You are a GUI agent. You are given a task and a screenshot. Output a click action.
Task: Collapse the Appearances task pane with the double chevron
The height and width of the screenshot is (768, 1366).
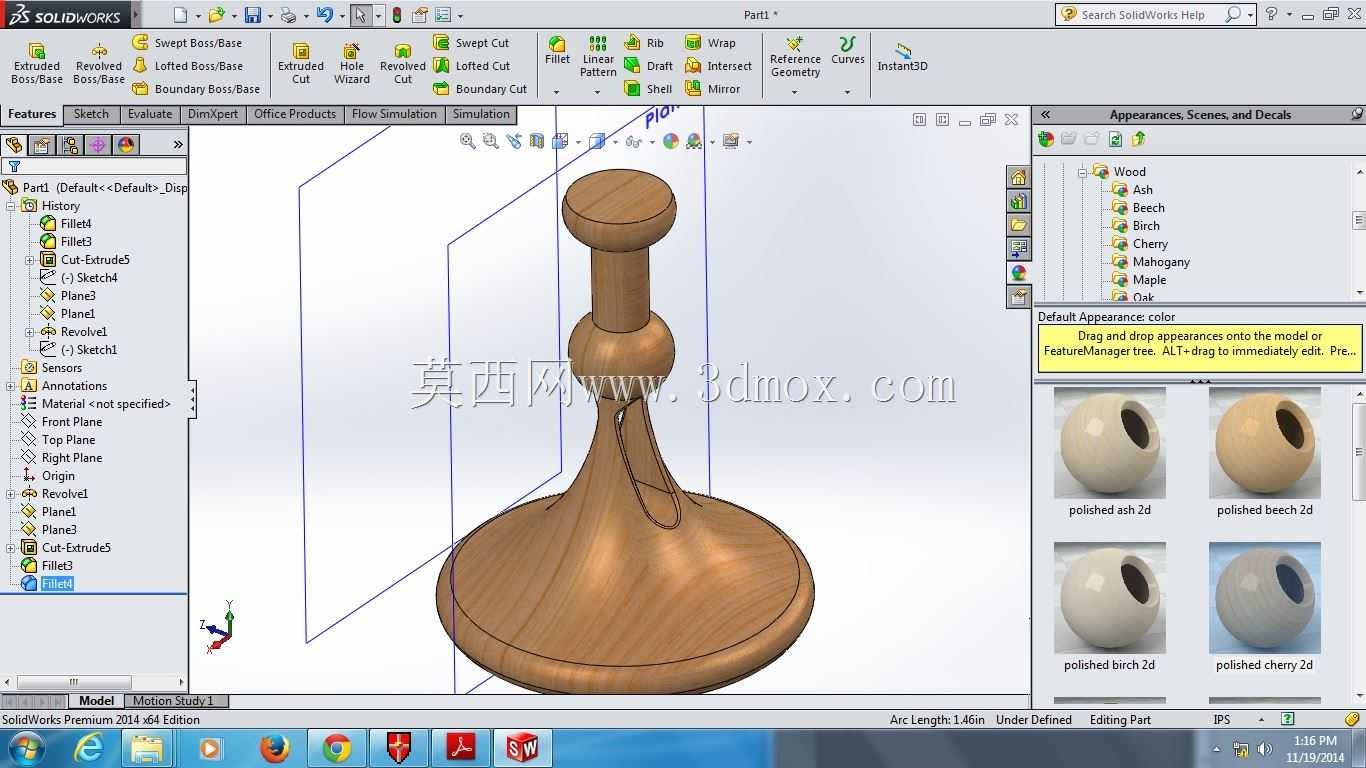pos(1045,114)
